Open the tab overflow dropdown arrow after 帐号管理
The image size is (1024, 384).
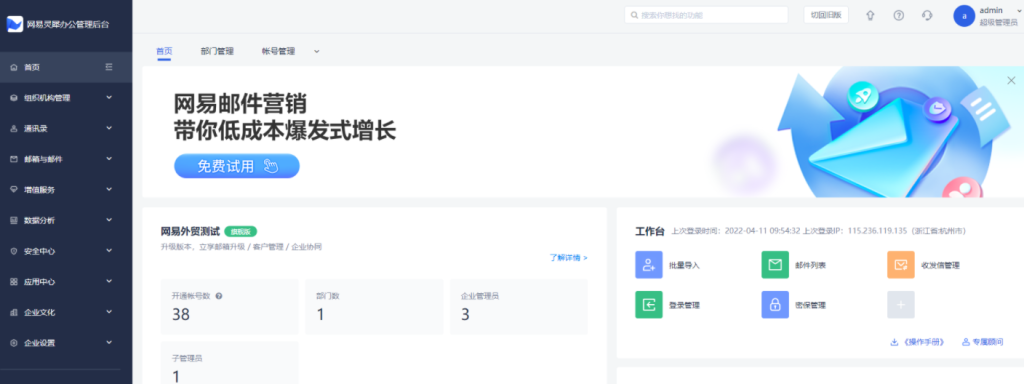[x=317, y=52]
